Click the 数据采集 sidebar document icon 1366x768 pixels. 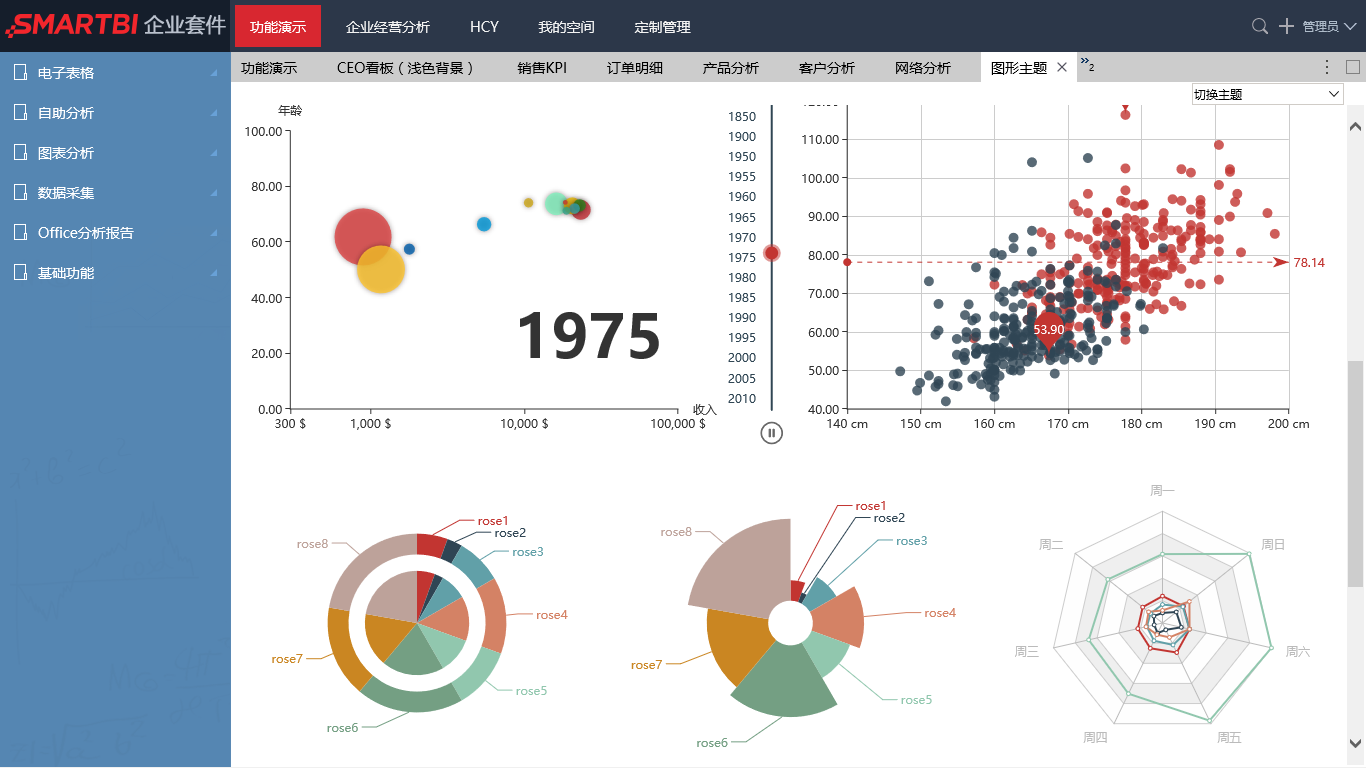coord(20,193)
